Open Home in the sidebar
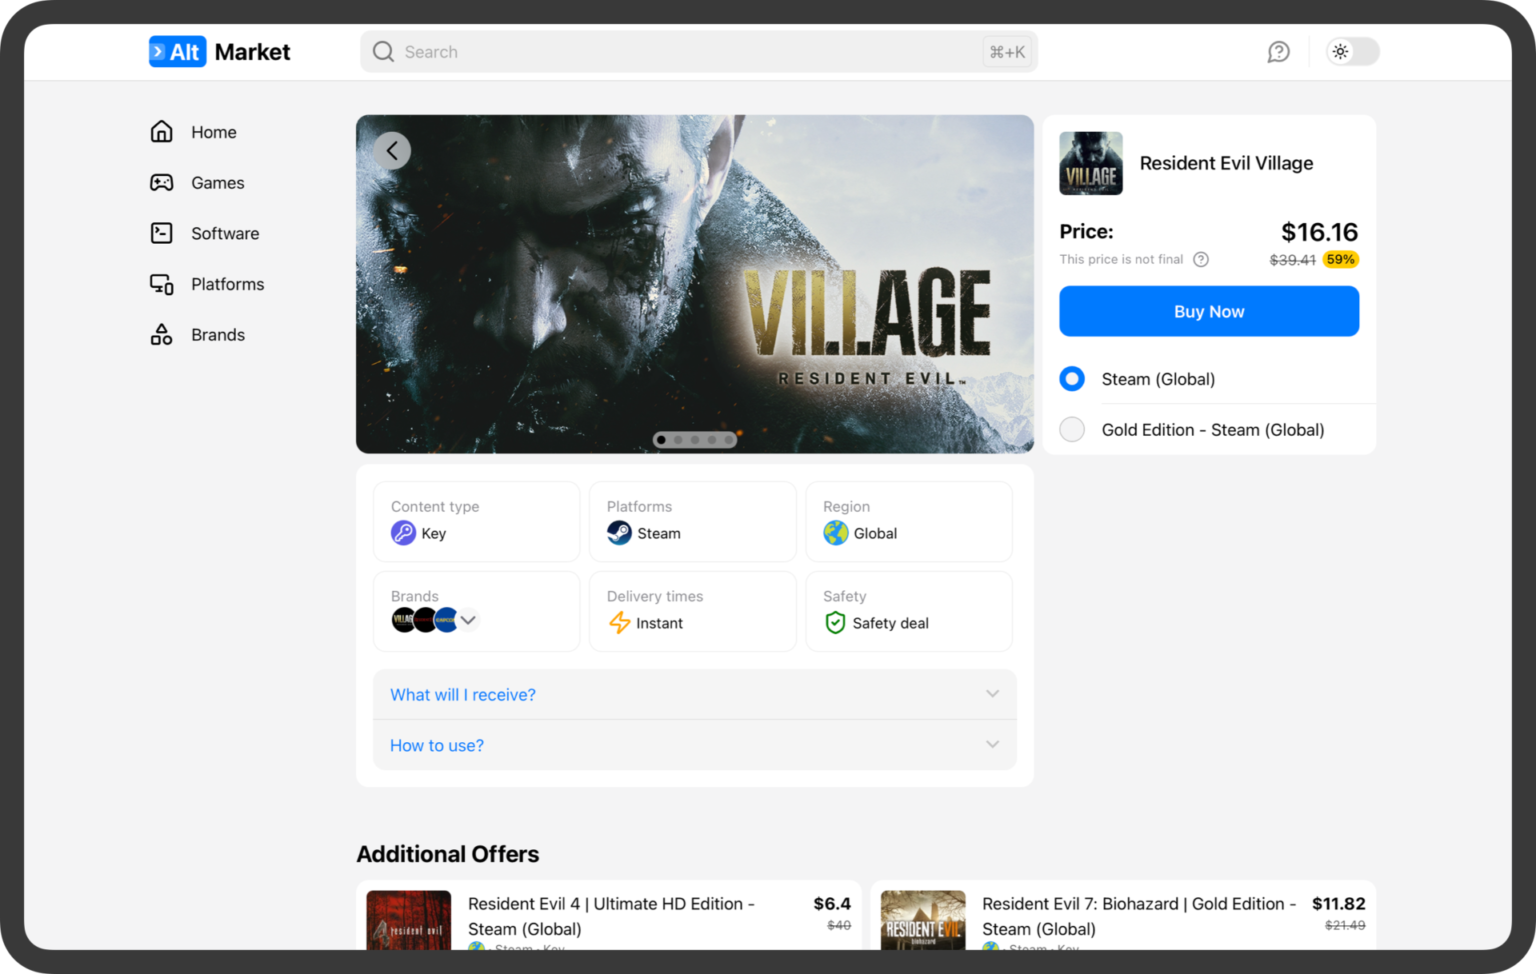The height and width of the screenshot is (974, 1536). point(193,132)
